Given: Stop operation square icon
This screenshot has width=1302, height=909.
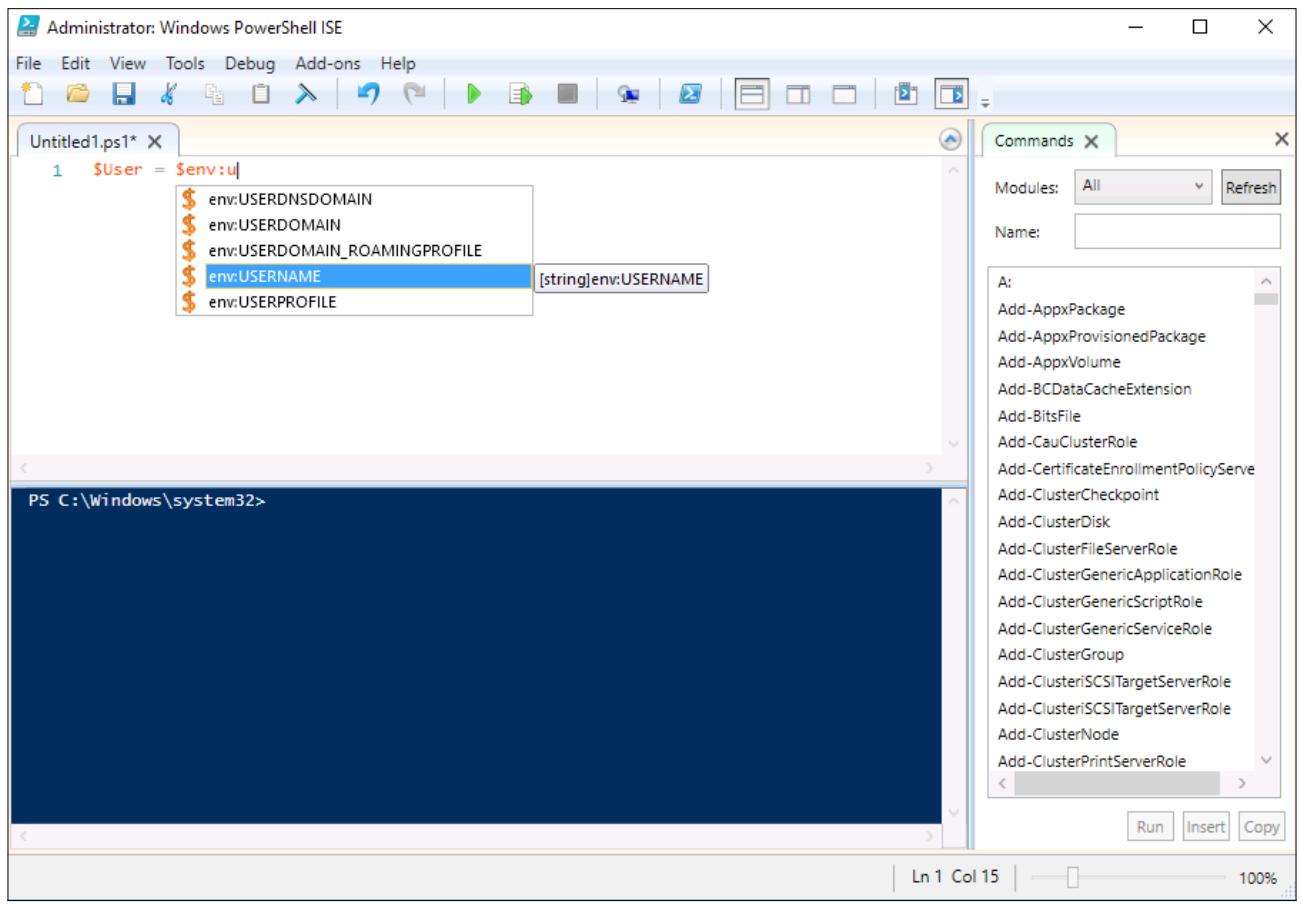Looking at the screenshot, I should (567, 93).
